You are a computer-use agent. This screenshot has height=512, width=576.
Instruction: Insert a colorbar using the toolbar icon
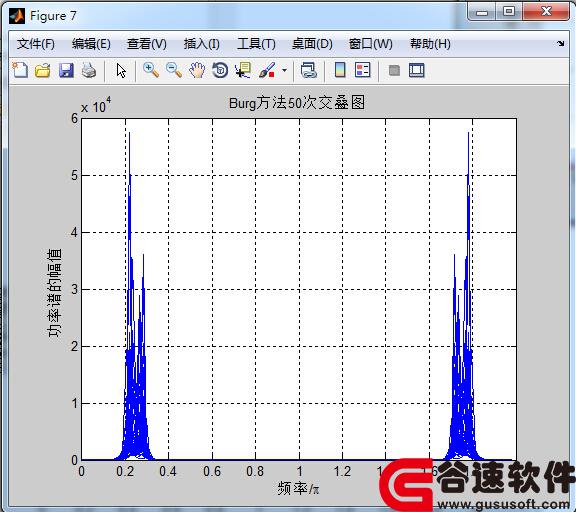point(340,70)
